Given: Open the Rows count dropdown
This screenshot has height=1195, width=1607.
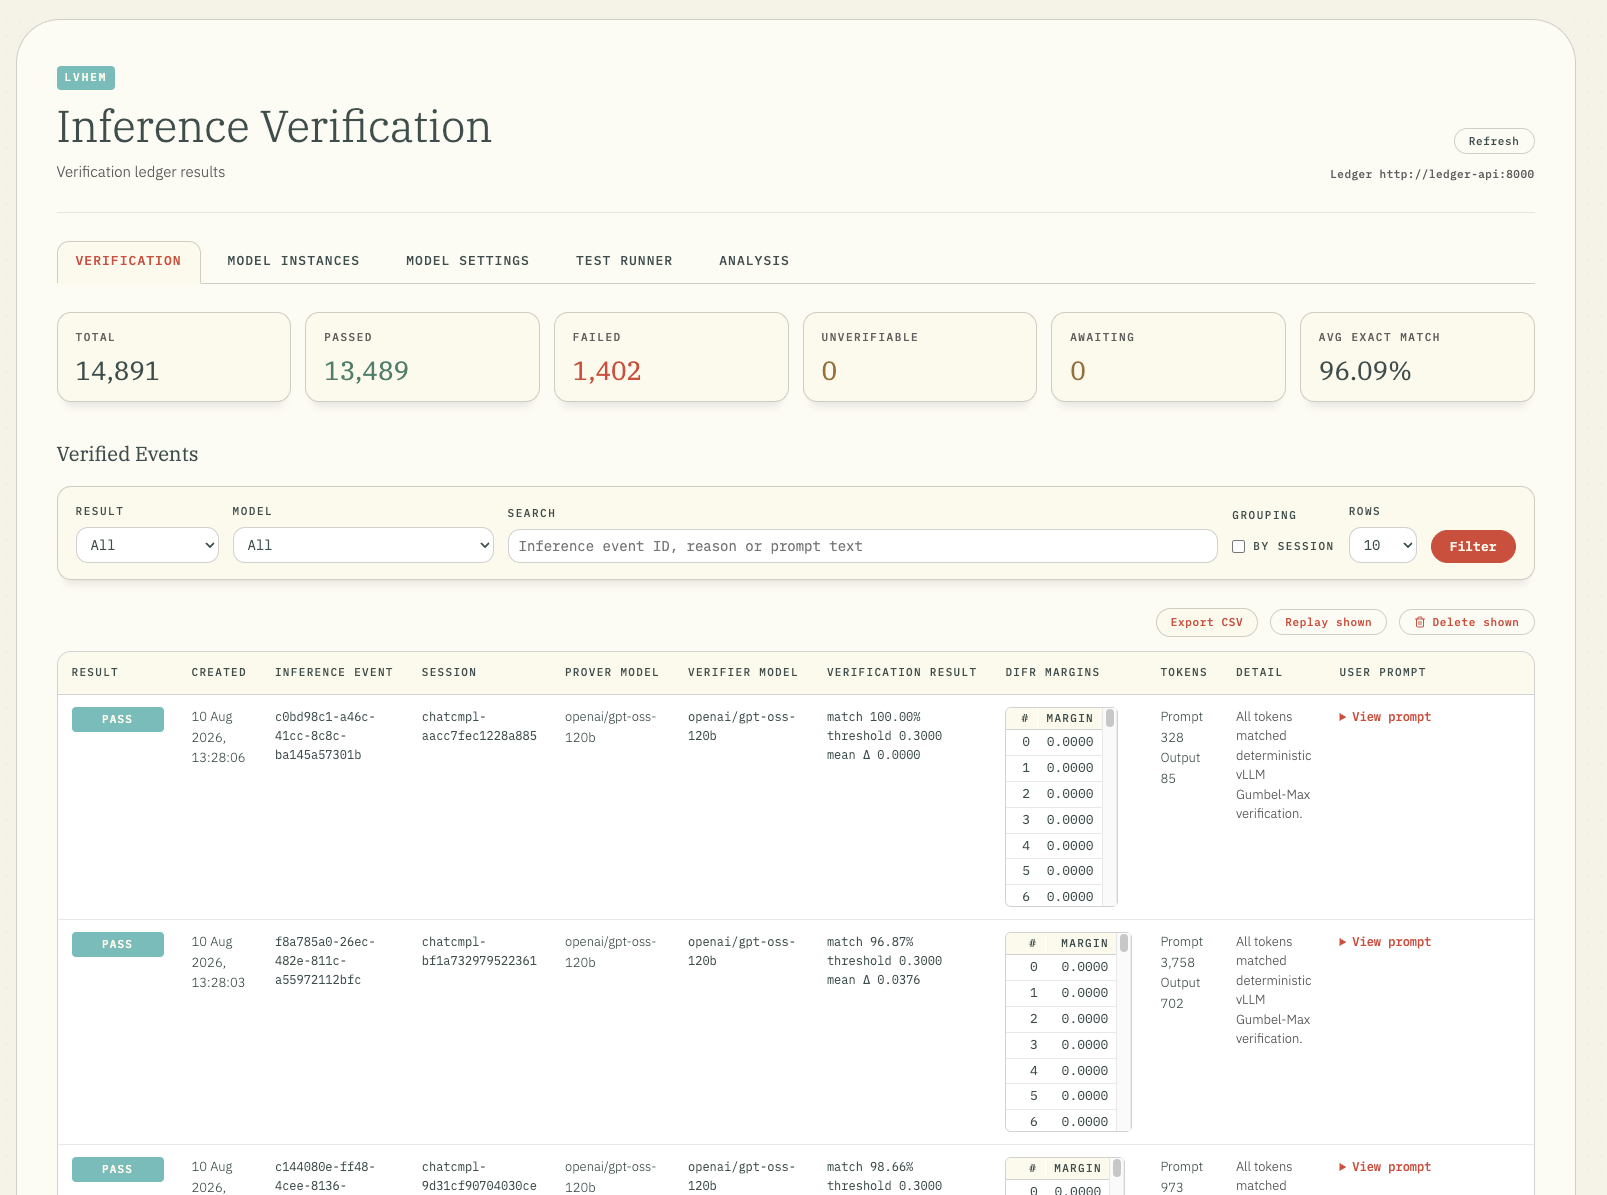Looking at the screenshot, I should pyautogui.click(x=1382, y=545).
